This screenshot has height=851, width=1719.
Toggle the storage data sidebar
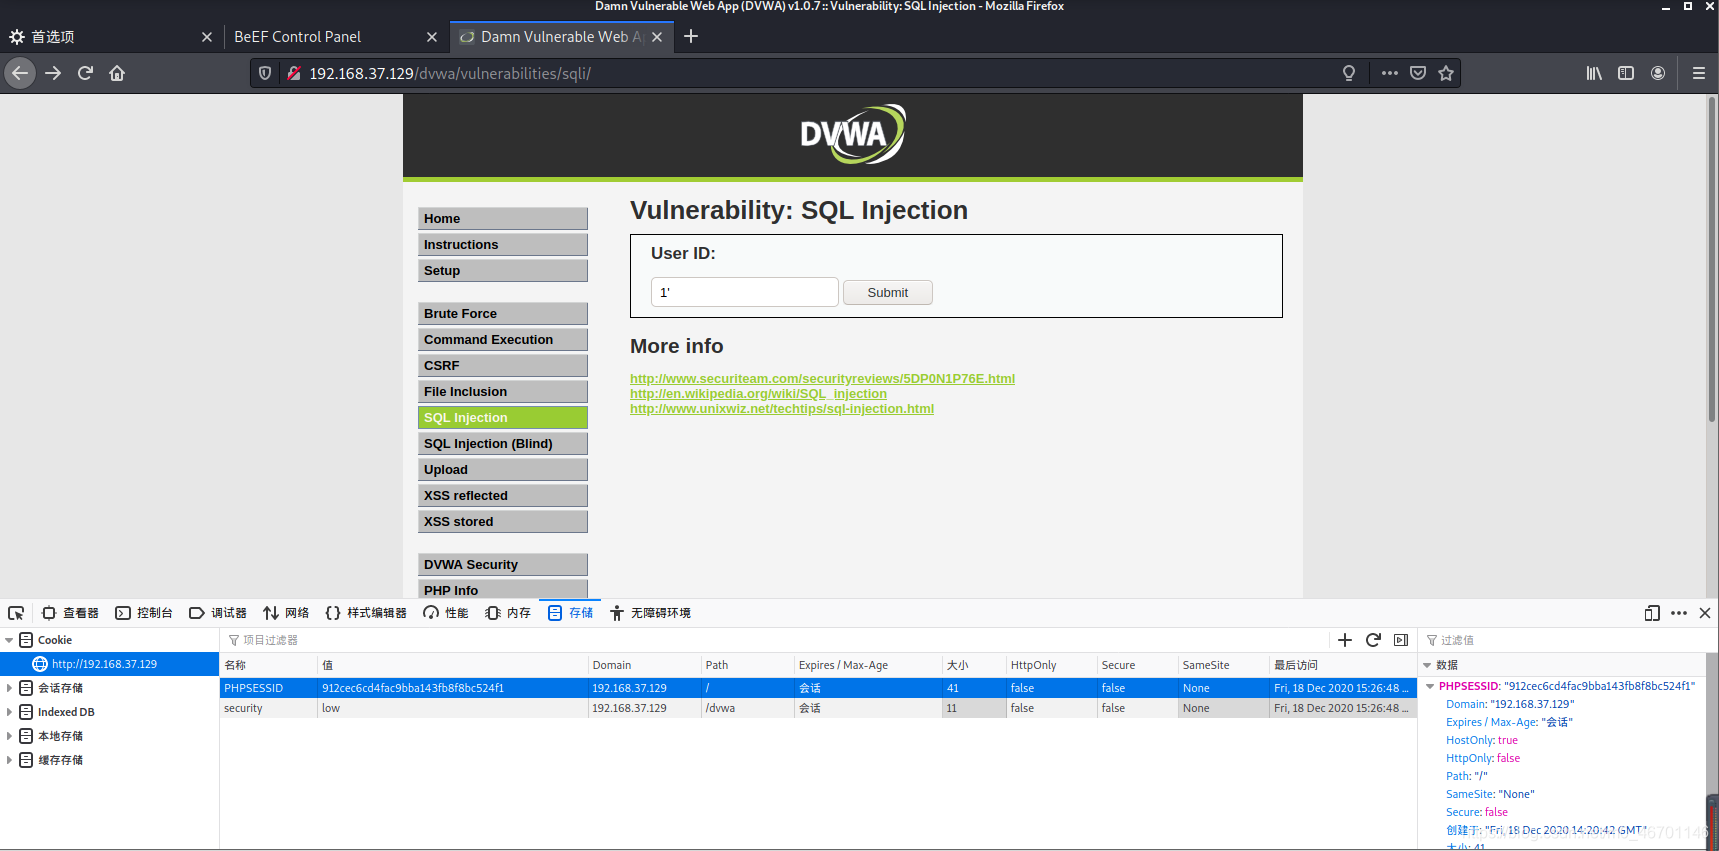pyautogui.click(x=1401, y=640)
